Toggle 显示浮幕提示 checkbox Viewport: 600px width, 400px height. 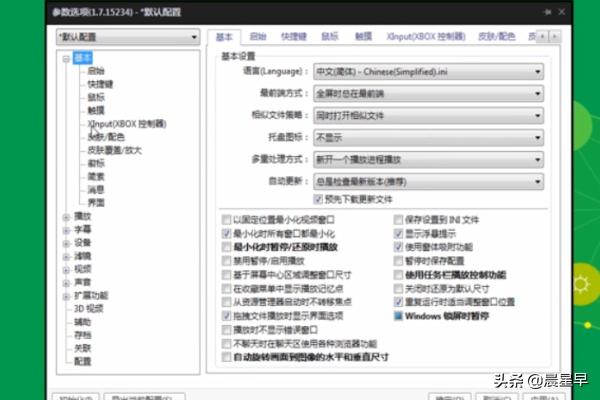point(398,232)
